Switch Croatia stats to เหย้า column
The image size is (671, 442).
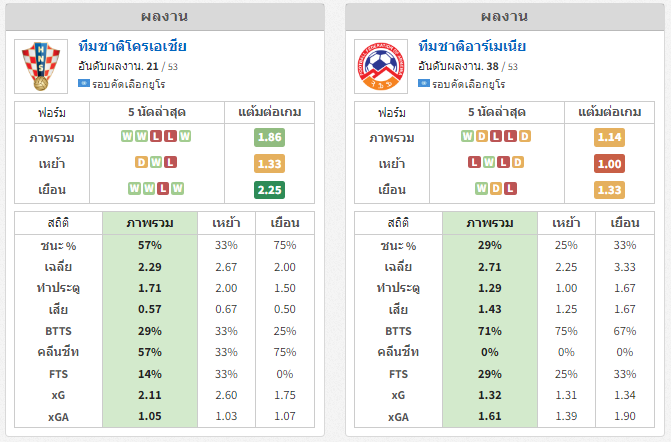pos(226,223)
